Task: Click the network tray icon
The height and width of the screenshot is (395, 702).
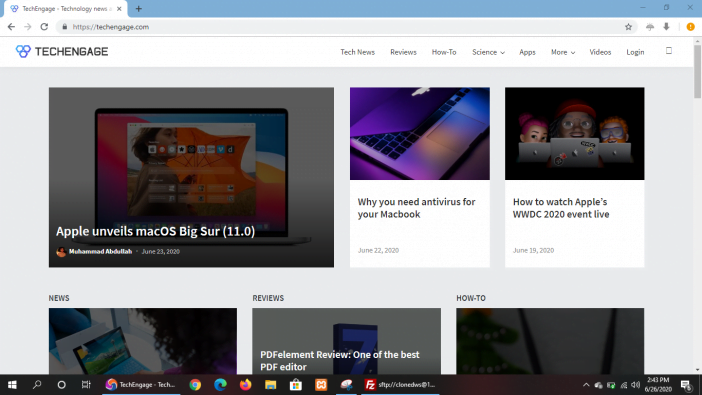Action: [624, 385]
